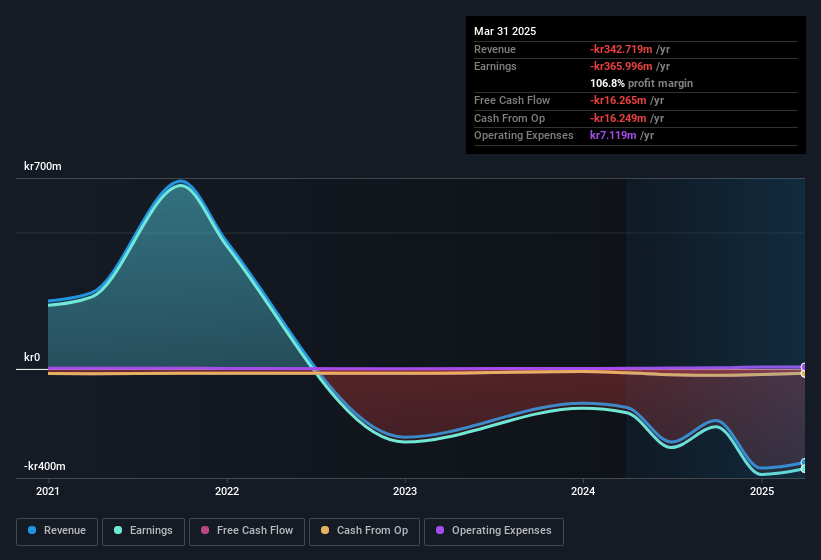Click the kr0 y-axis label
This screenshot has width=821, height=560.
pos(32,357)
